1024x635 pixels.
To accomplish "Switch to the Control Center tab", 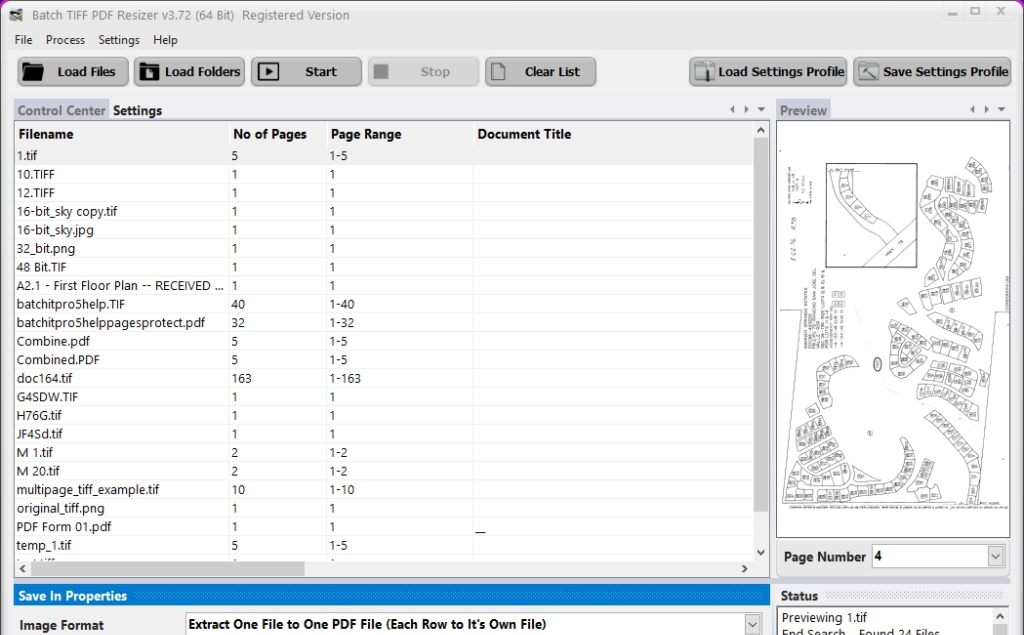I will (62, 111).
